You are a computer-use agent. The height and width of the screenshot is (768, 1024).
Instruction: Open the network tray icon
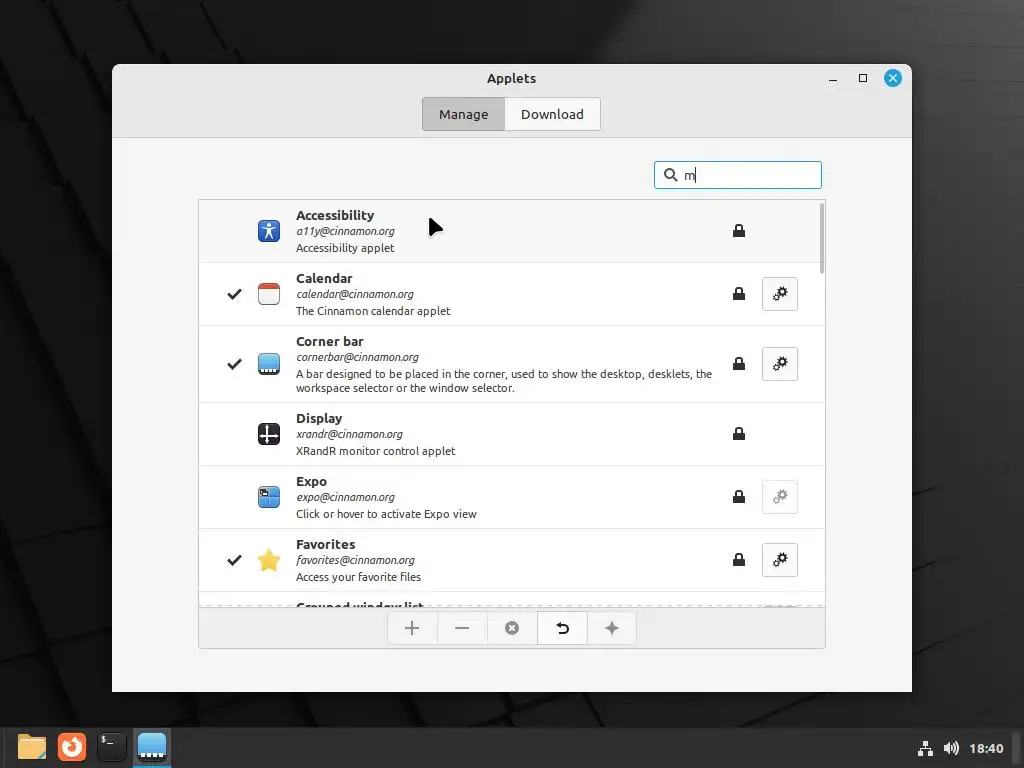925,748
